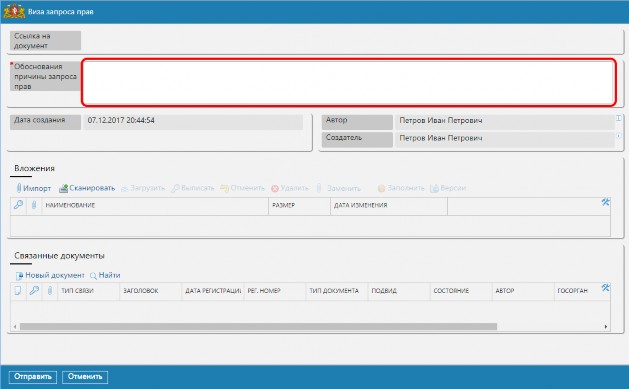Open related documents table settings tools icon
This screenshot has width=629, height=389.
point(605,288)
